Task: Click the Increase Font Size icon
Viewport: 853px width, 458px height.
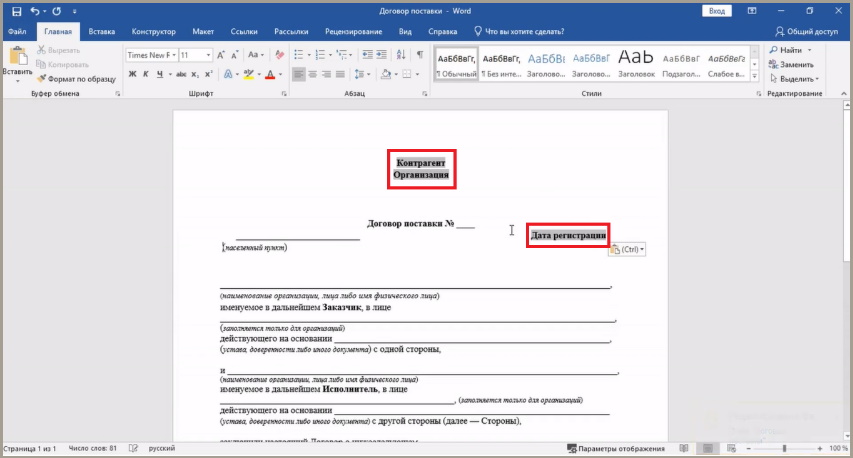Action: pyautogui.click(x=221, y=55)
